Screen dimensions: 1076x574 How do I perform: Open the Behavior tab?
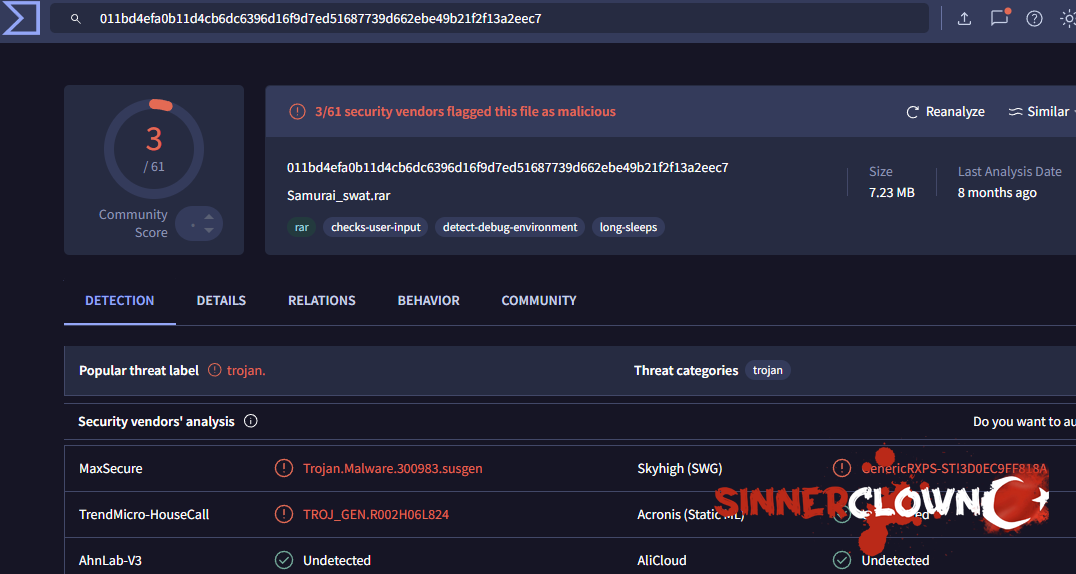[428, 300]
